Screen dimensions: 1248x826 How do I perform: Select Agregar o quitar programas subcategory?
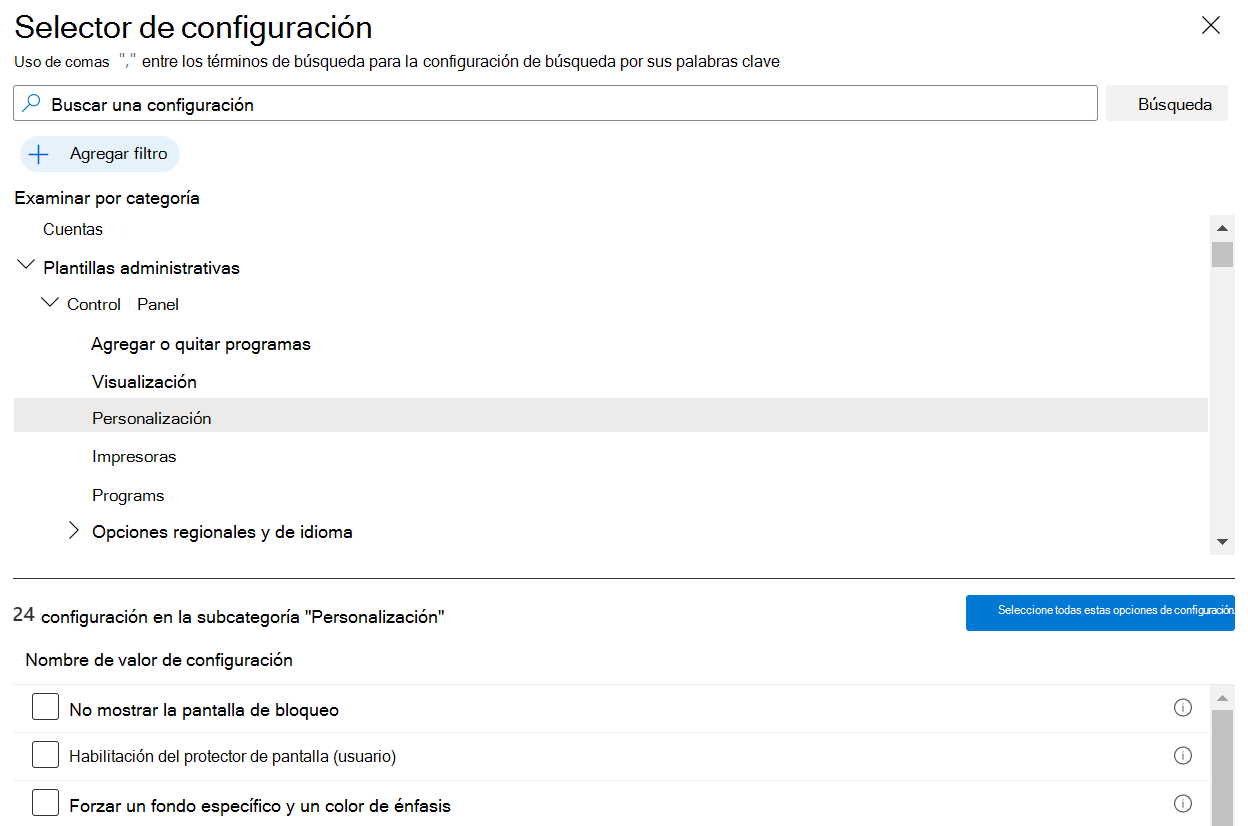(201, 344)
